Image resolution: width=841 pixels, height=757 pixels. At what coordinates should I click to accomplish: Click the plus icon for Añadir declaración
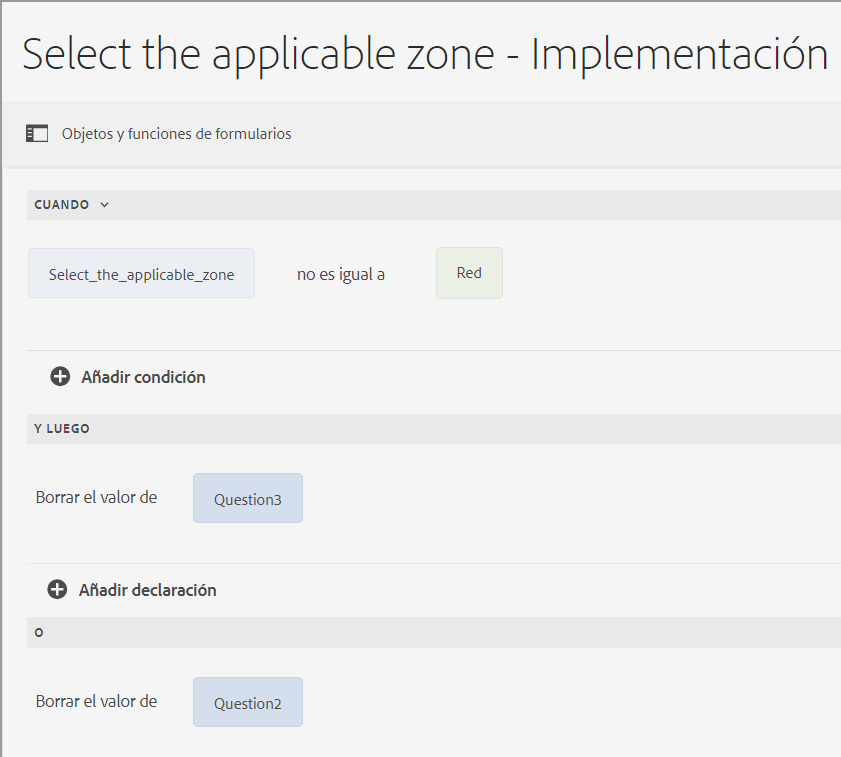58,590
